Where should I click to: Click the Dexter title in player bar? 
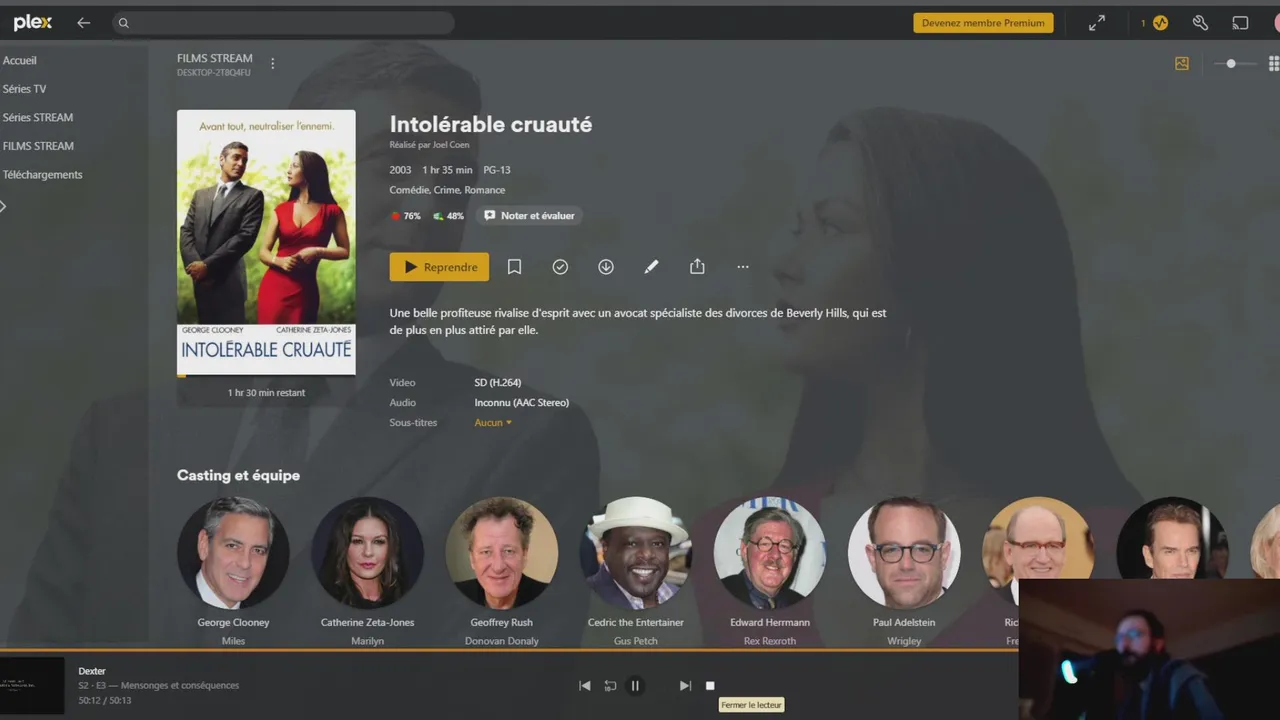[x=92, y=671]
